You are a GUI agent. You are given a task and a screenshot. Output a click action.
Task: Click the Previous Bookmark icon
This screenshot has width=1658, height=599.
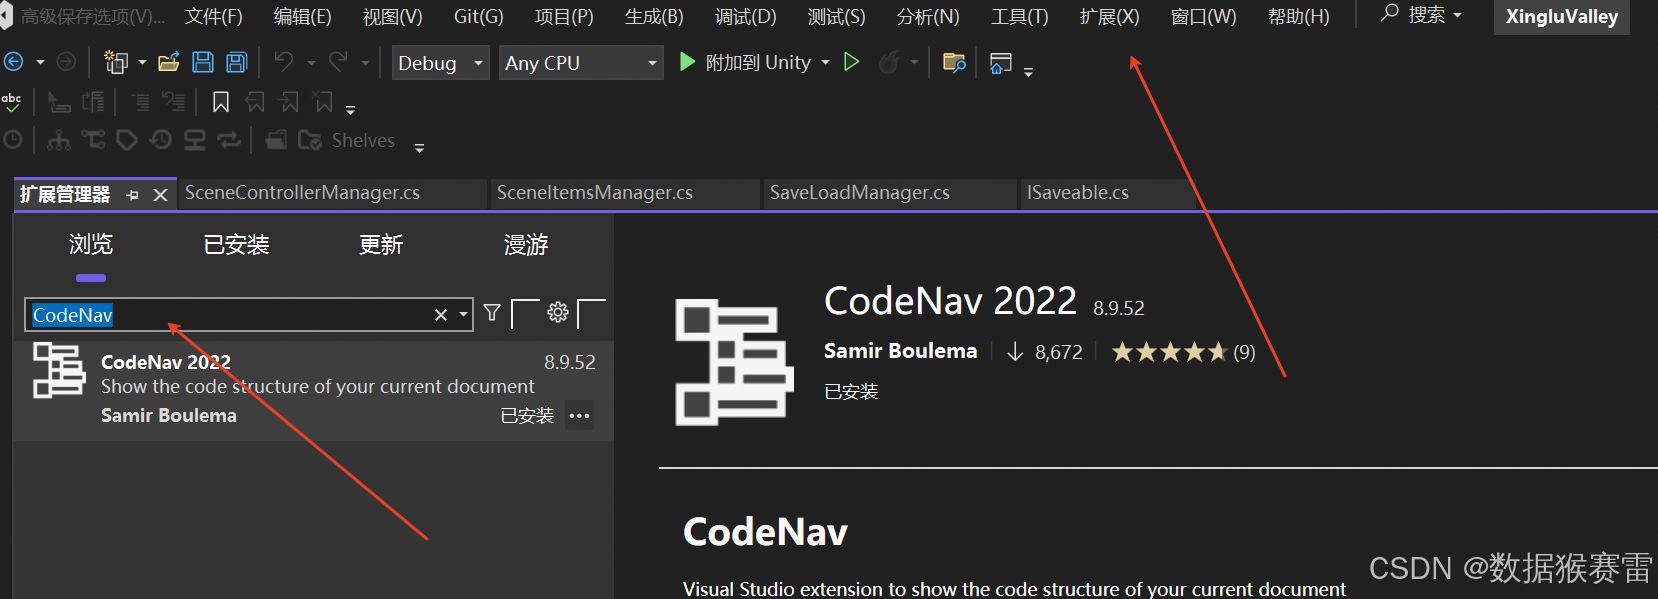(255, 102)
